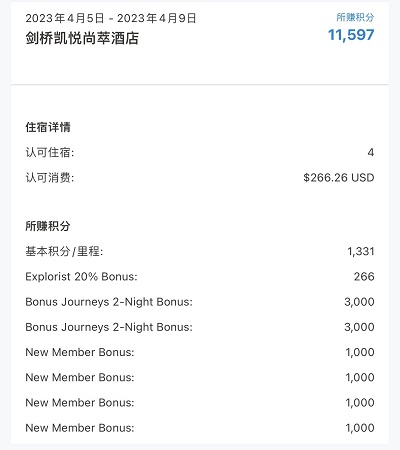The height and width of the screenshot is (450, 400).
Task: Select the last New Member Bonus row
Action: pos(200,428)
